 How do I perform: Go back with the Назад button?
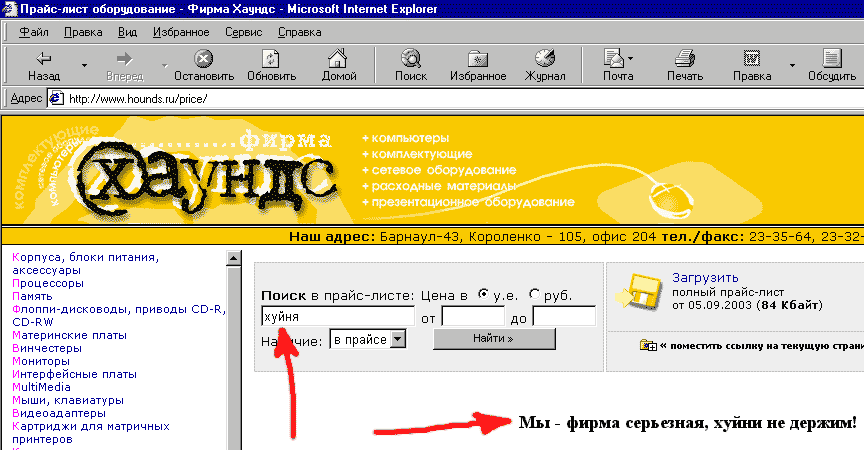click(x=44, y=66)
